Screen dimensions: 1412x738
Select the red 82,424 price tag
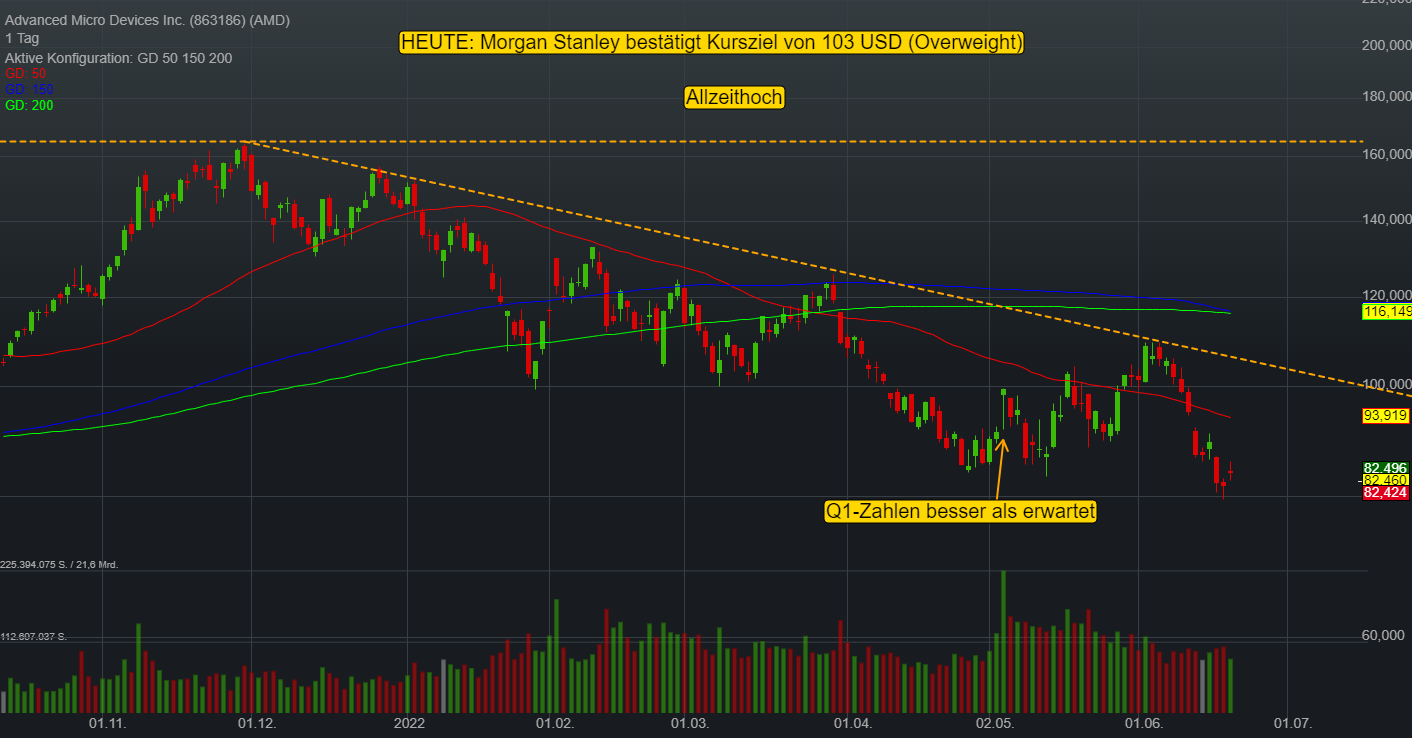click(x=1387, y=493)
